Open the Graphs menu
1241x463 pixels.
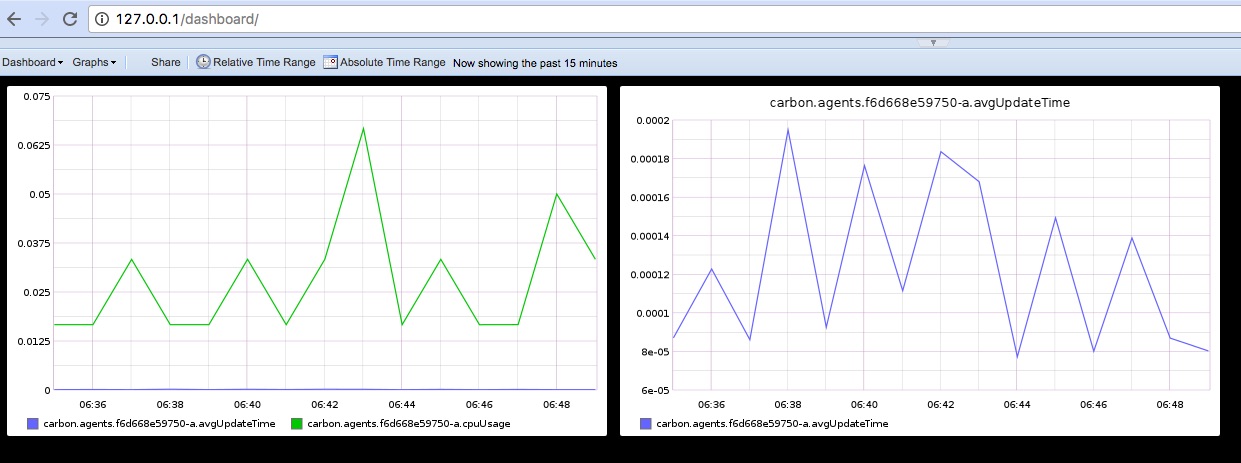pyautogui.click(x=94, y=62)
